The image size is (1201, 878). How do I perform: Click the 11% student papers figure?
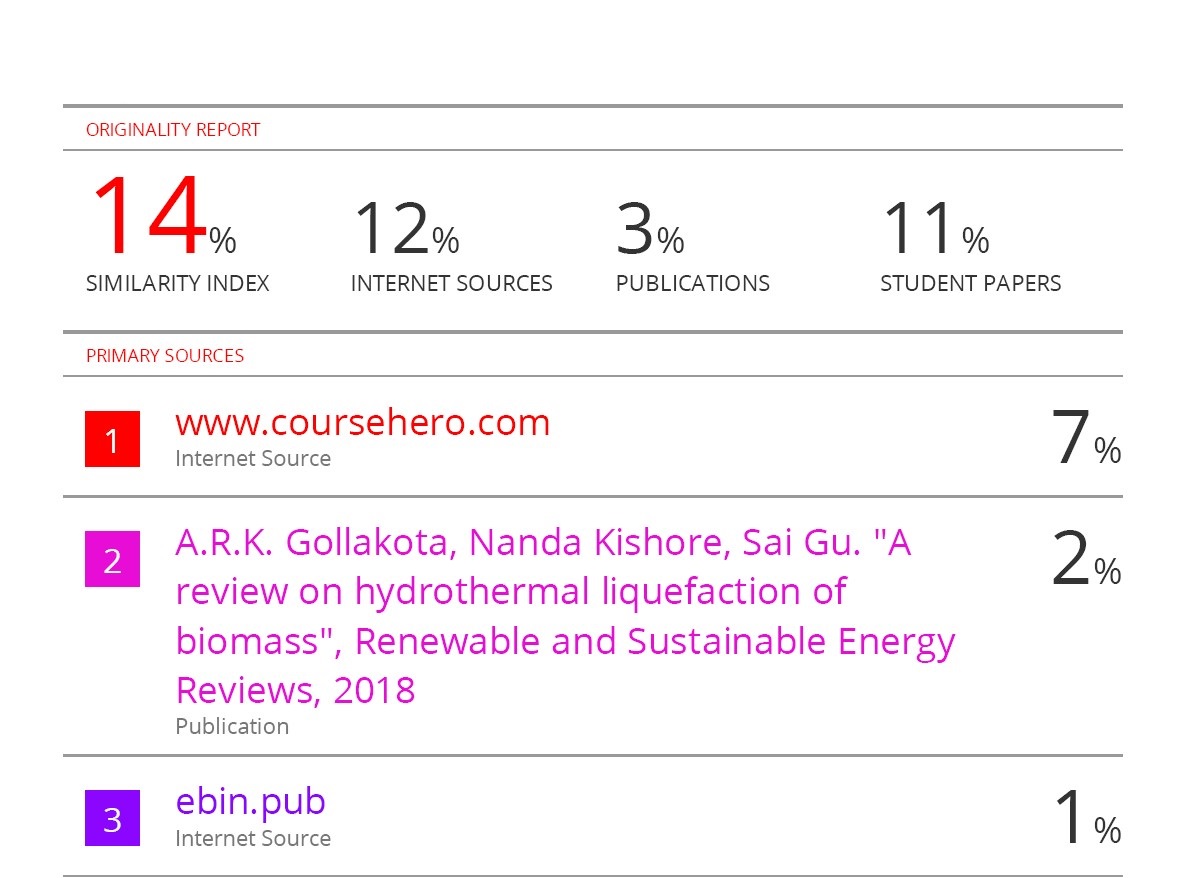(x=934, y=228)
